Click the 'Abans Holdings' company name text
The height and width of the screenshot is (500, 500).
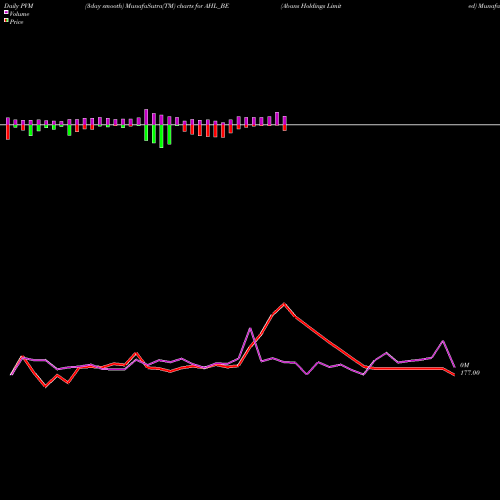(x=303, y=6)
